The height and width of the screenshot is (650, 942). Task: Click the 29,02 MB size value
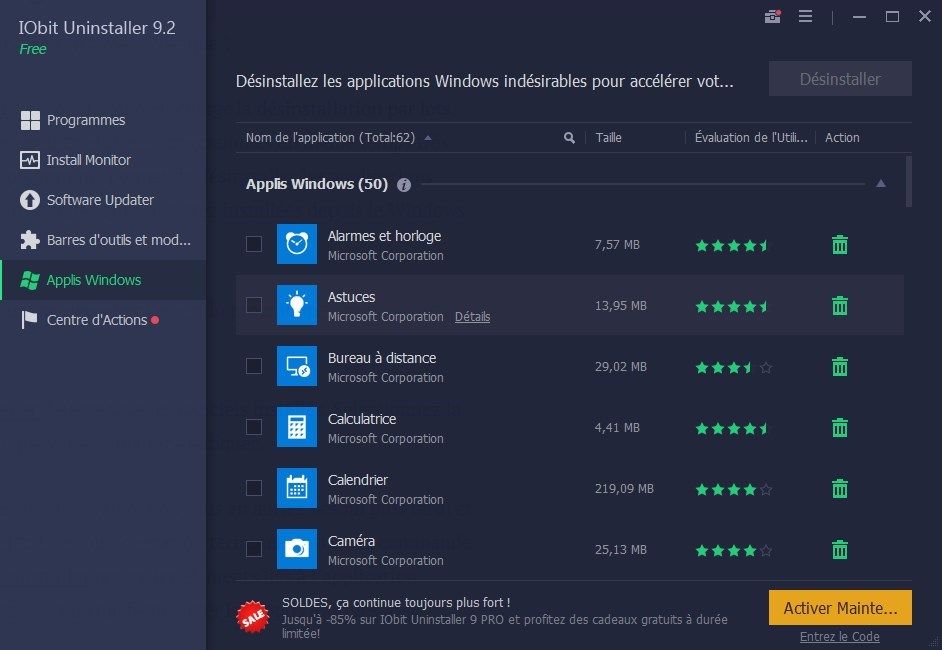[621, 366]
